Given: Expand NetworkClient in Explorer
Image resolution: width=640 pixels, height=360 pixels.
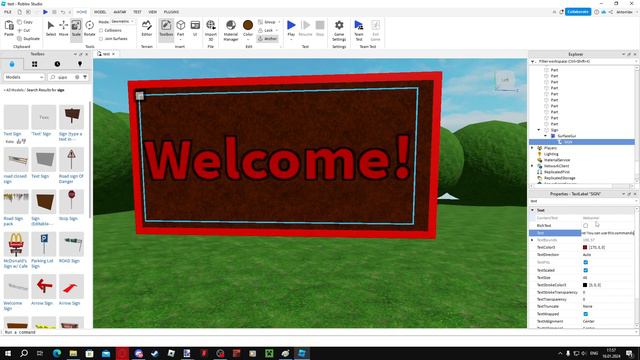Looking at the screenshot, I should click(532, 166).
